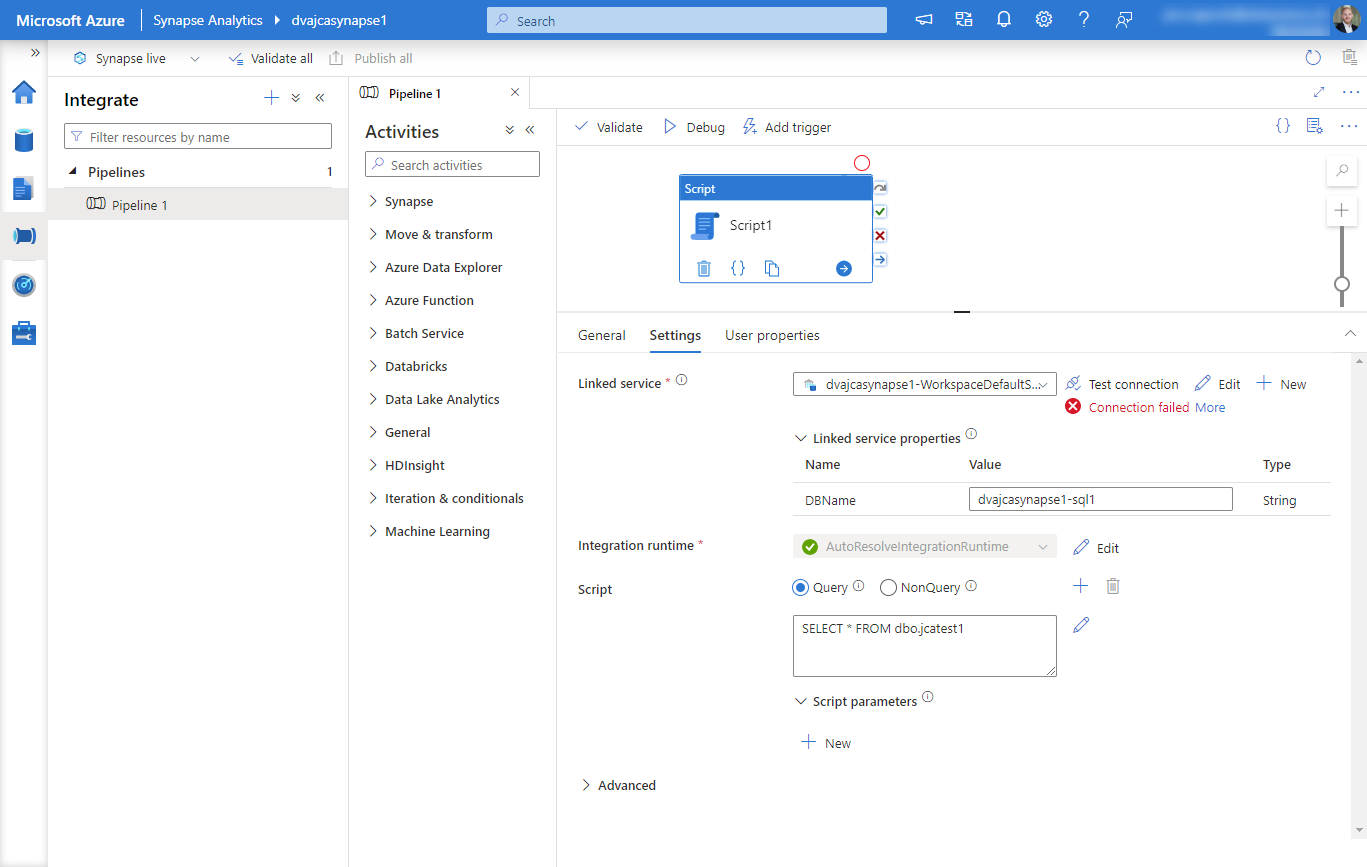This screenshot has width=1367, height=867.
Task: Click discard all trash icon in top bar
Action: (1350, 58)
